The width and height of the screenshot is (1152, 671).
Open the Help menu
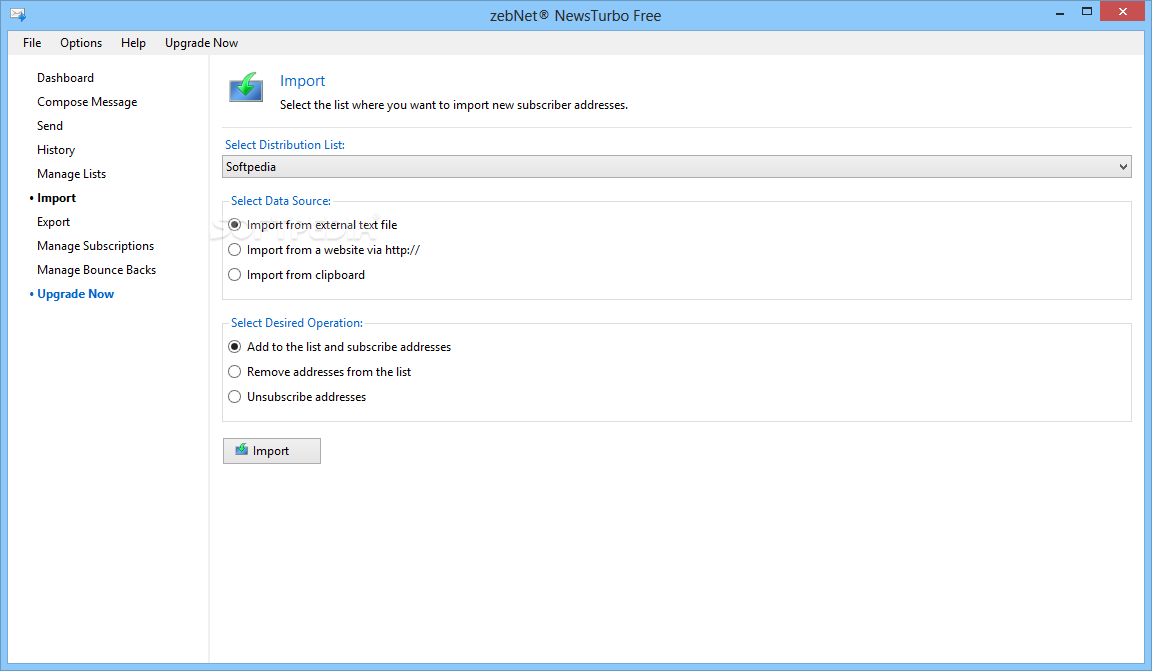point(133,43)
